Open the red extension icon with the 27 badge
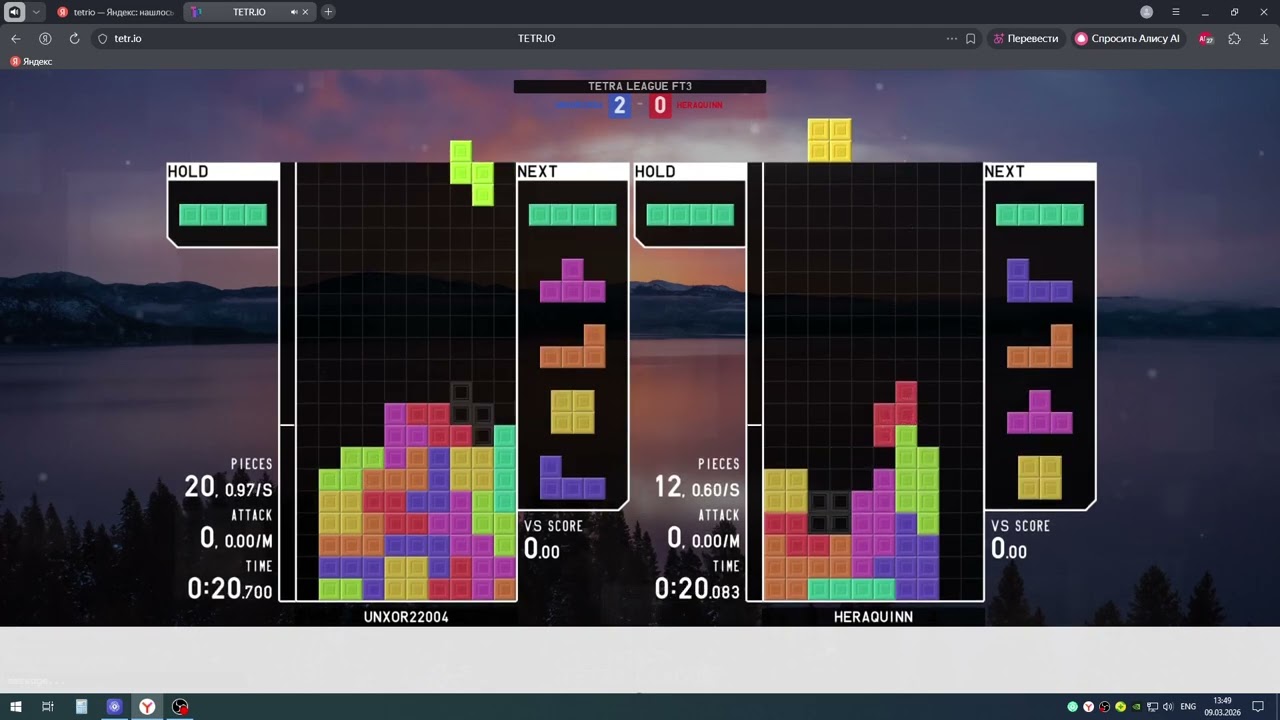The height and width of the screenshot is (720, 1280). coord(1207,38)
